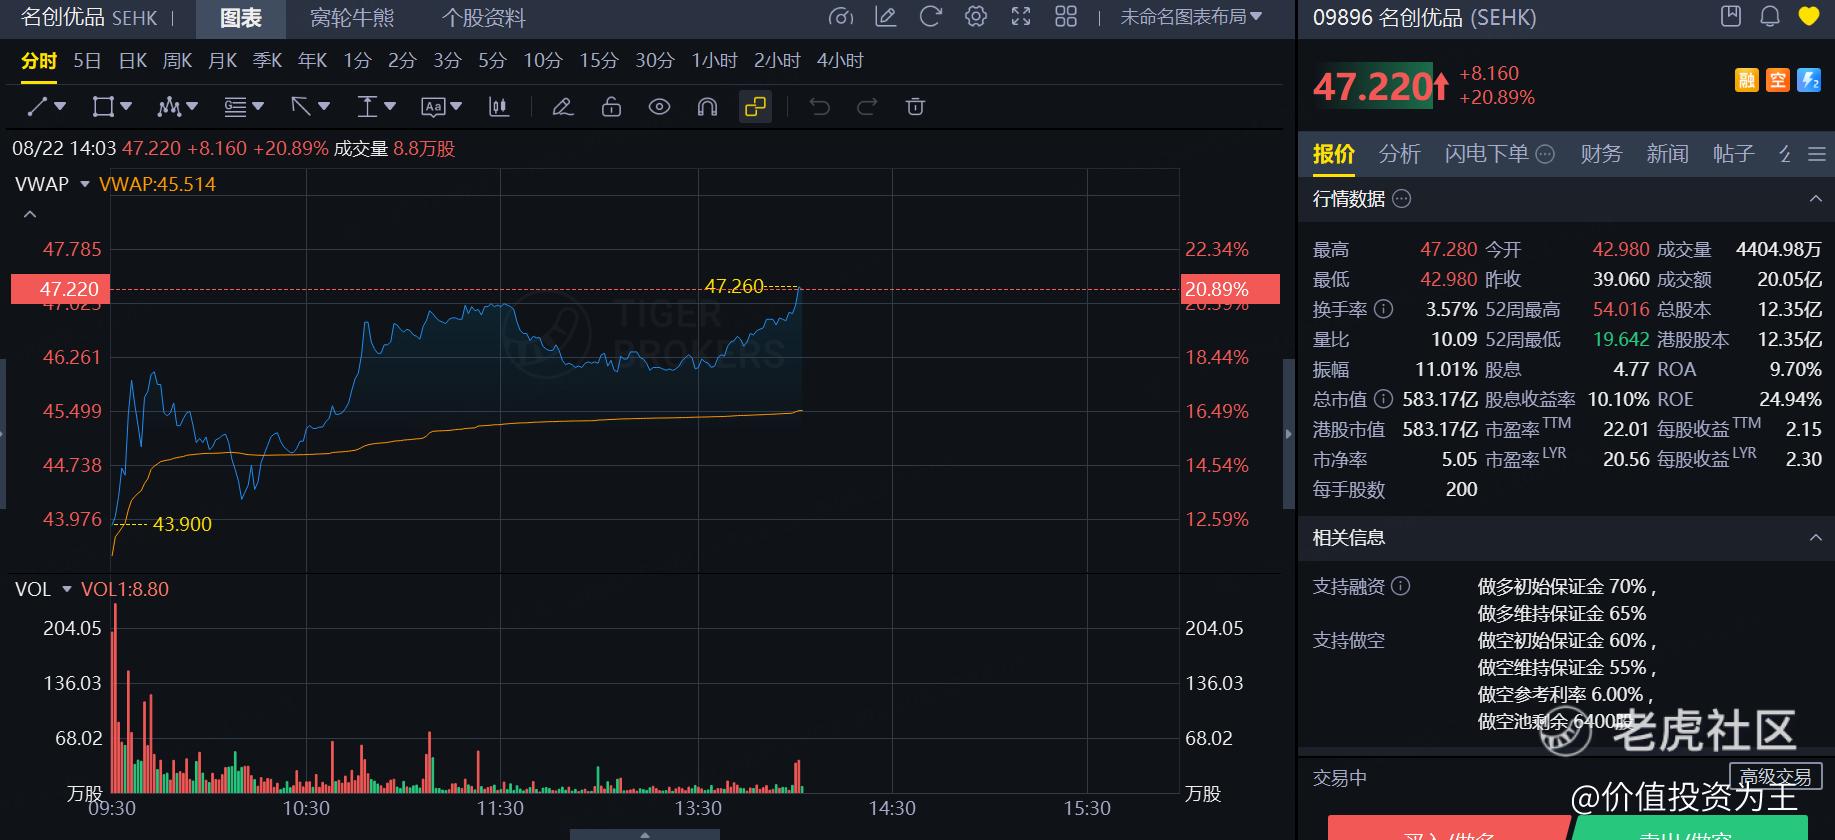This screenshot has height=840, width=1835.
Task: Redo the drawing action
Action: coord(867,107)
